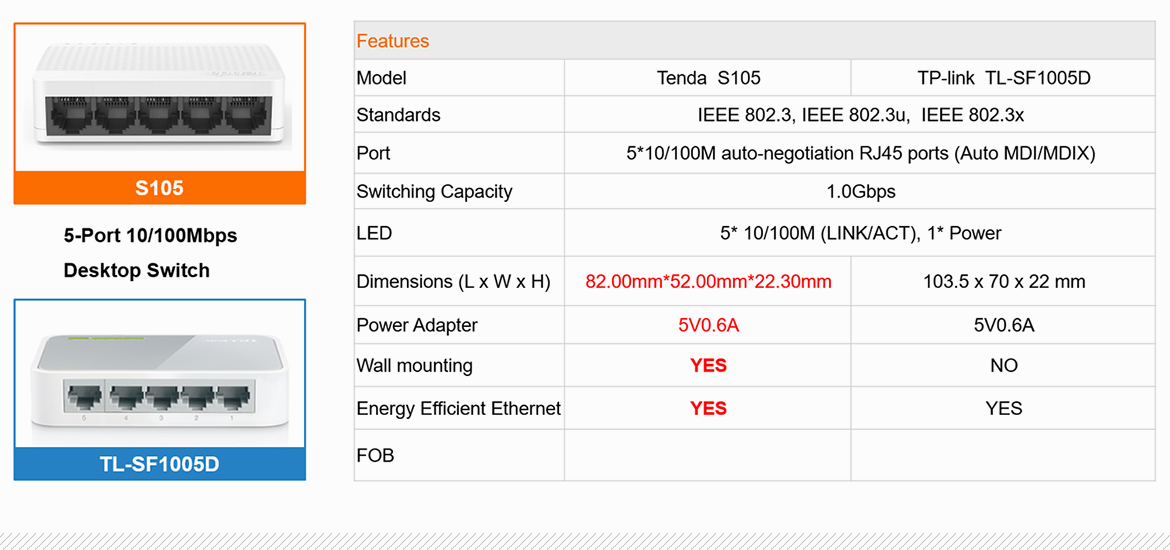Viewport: 1170px width, 550px height.
Task: Click the TP-link TL-SF1005D model column header
Action: pos(1003,78)
